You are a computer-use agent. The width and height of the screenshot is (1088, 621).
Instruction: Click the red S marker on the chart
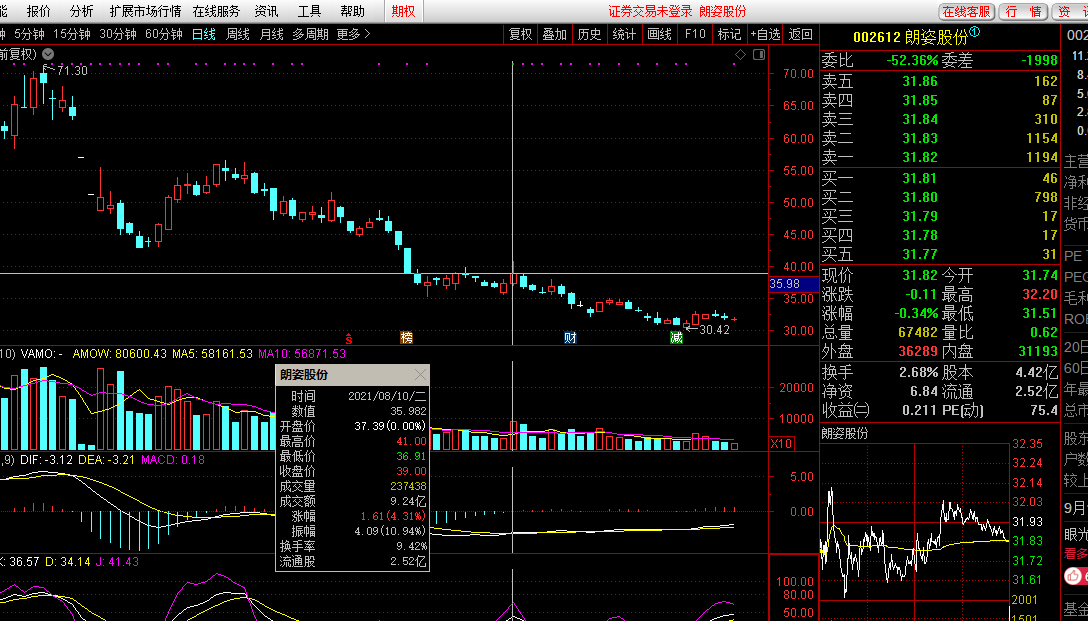[349, 339]
